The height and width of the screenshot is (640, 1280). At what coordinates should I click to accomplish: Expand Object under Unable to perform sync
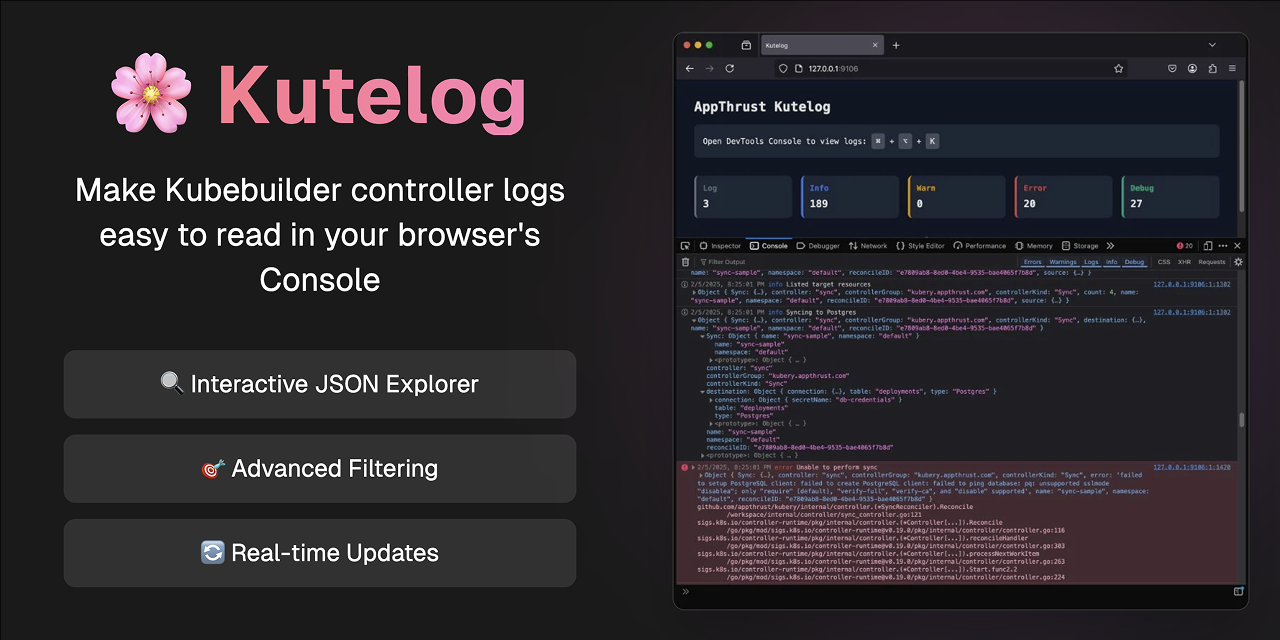click(701, 475)
